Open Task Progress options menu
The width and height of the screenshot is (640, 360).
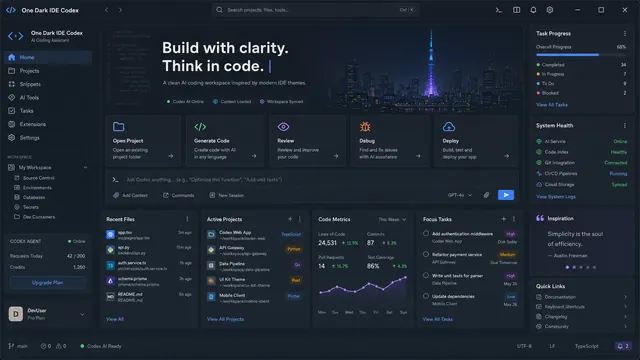[624, 33]
